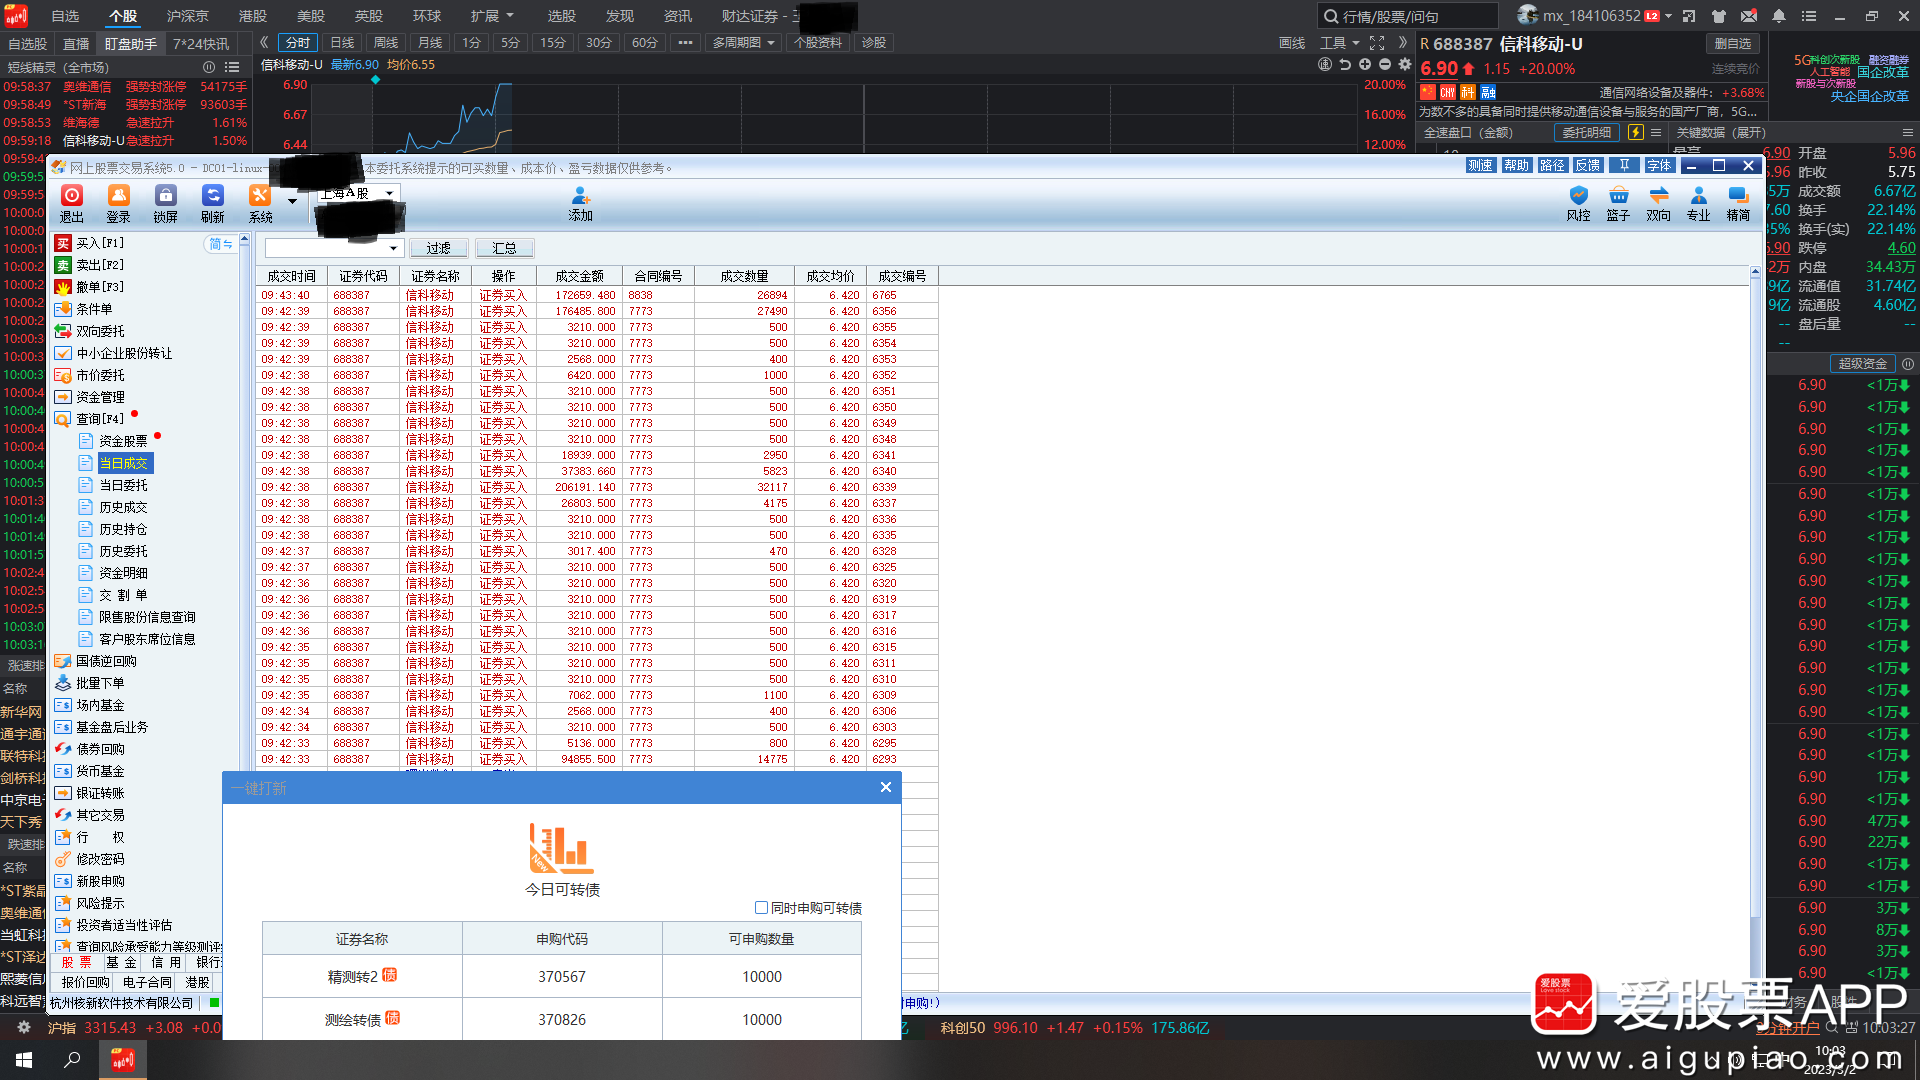Viewport: 1920px width, 1080px height.
Task: Click the 个股资料 button
Action: pyautogui.click(x=818, y=43)
